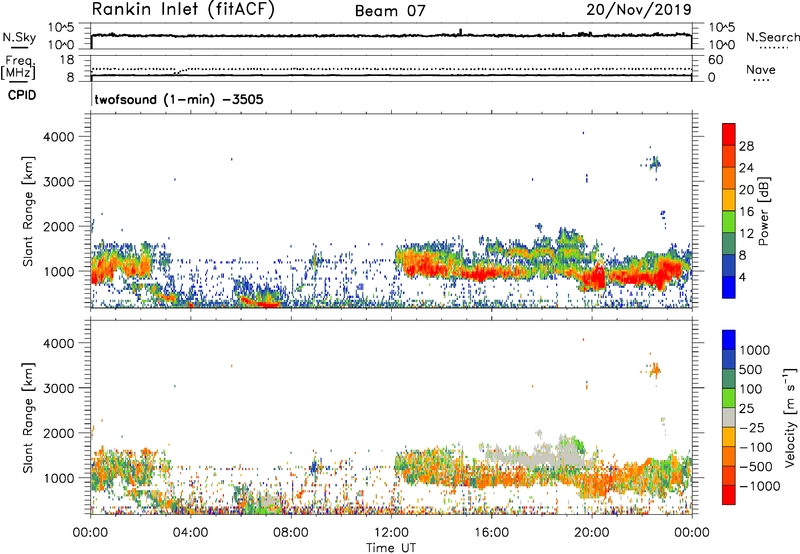Click the "-25" label on velocity colorbar

[754, 428]
